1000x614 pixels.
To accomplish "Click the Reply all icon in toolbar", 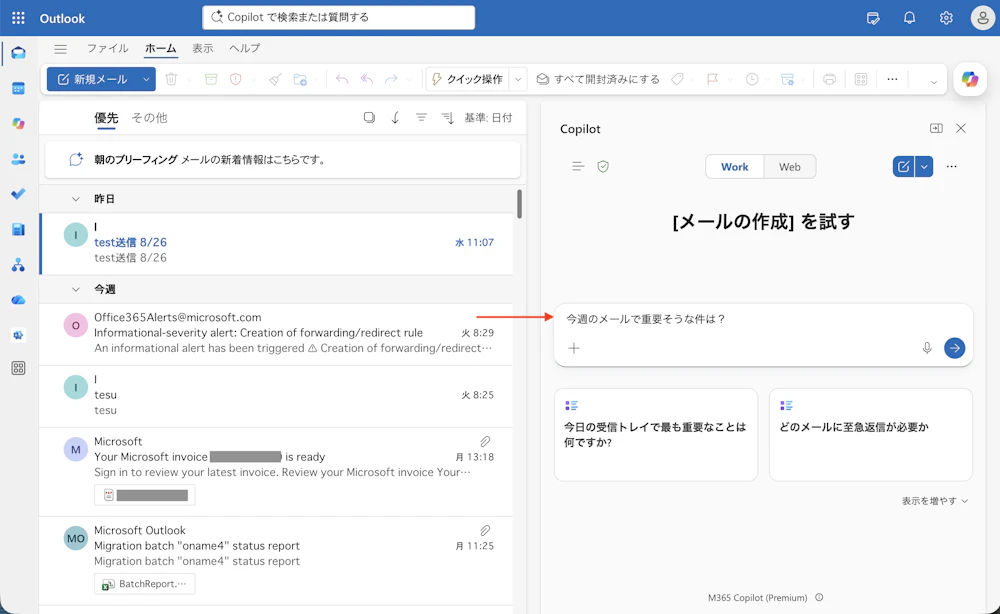I will [367, 79].
